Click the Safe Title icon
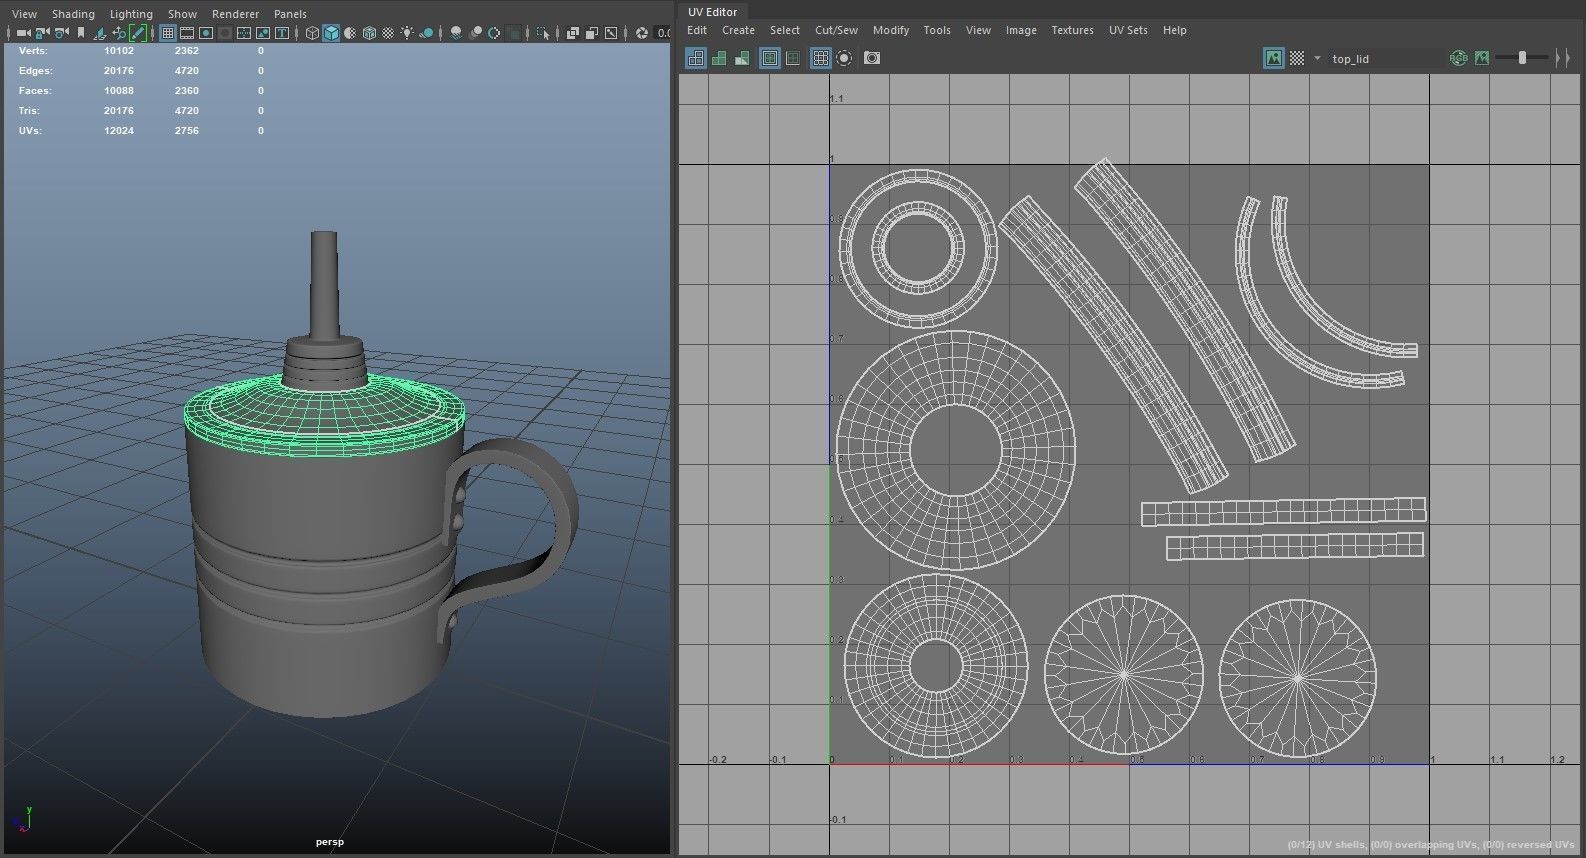This screenshot has width=1586, height=858. point(282,33)
